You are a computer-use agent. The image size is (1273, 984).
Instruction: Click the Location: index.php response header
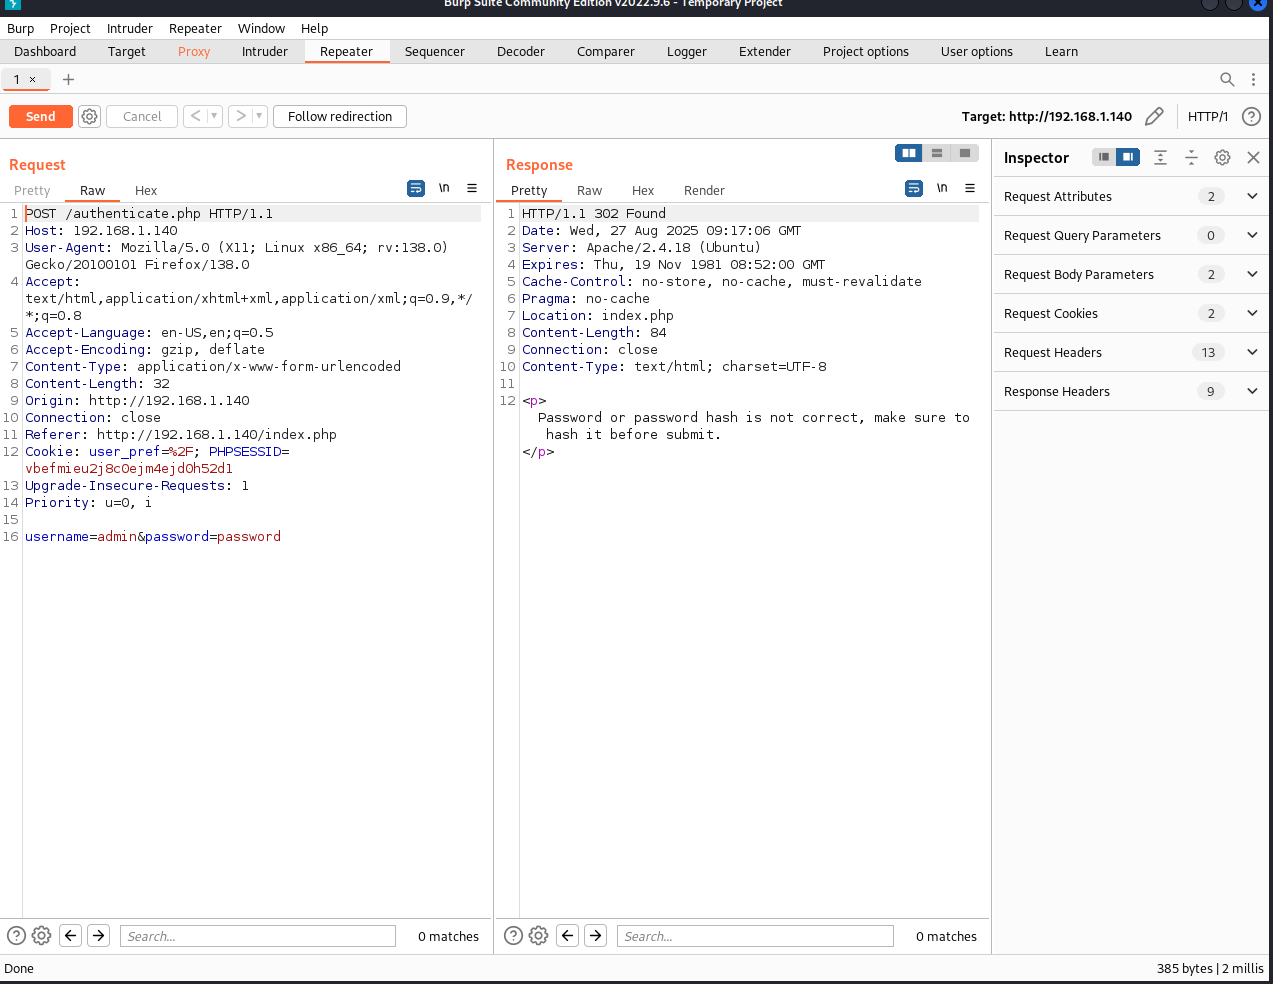pos(598,316)
